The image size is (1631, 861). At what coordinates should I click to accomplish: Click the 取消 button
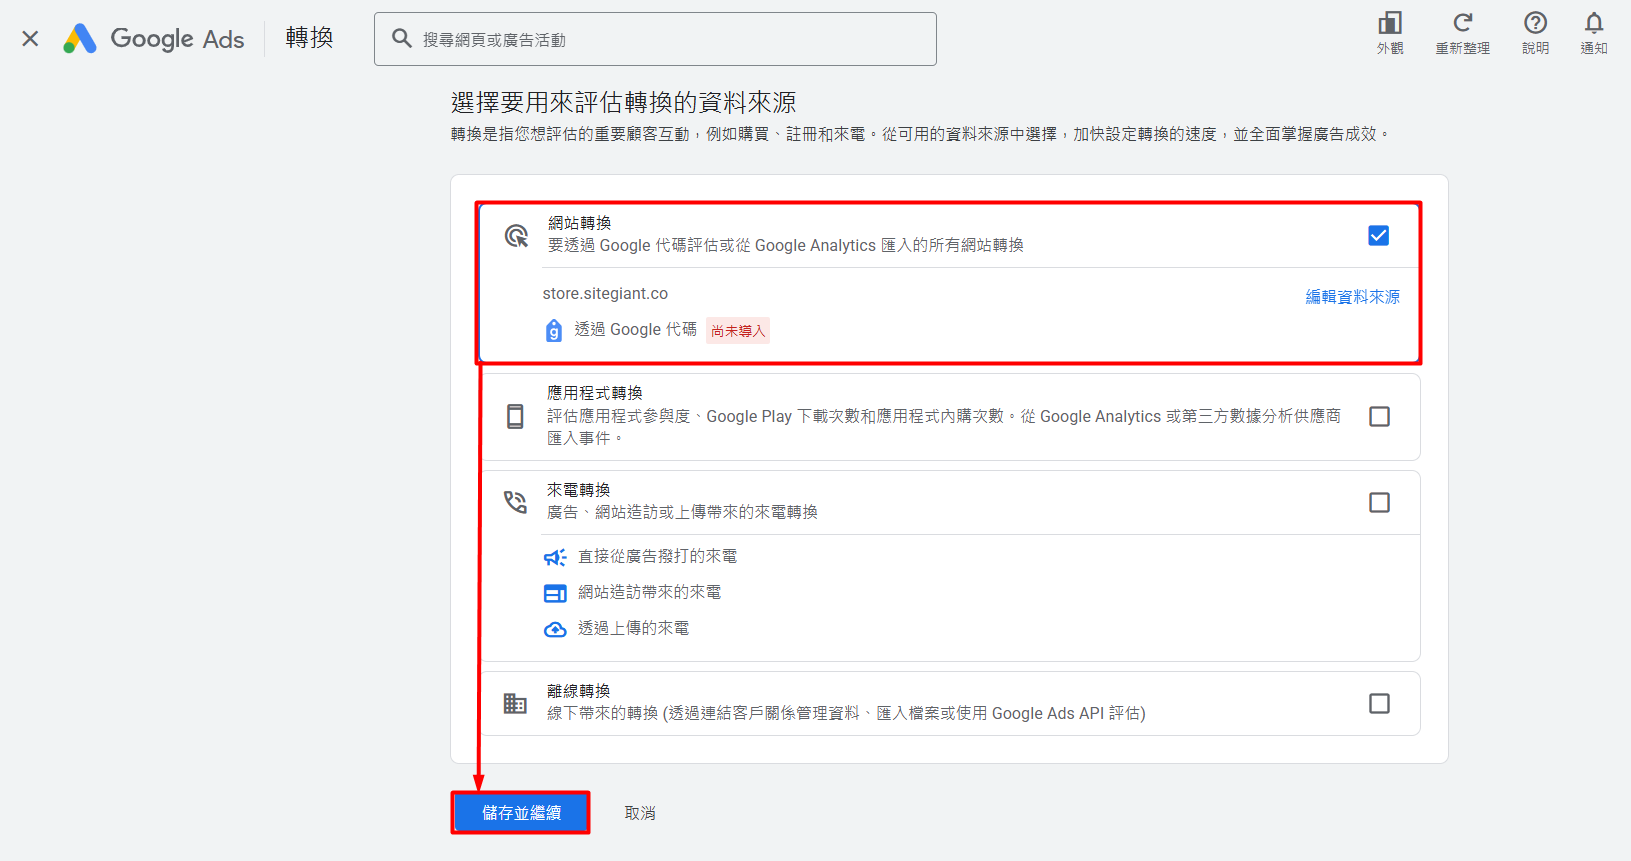click(640, 813)
